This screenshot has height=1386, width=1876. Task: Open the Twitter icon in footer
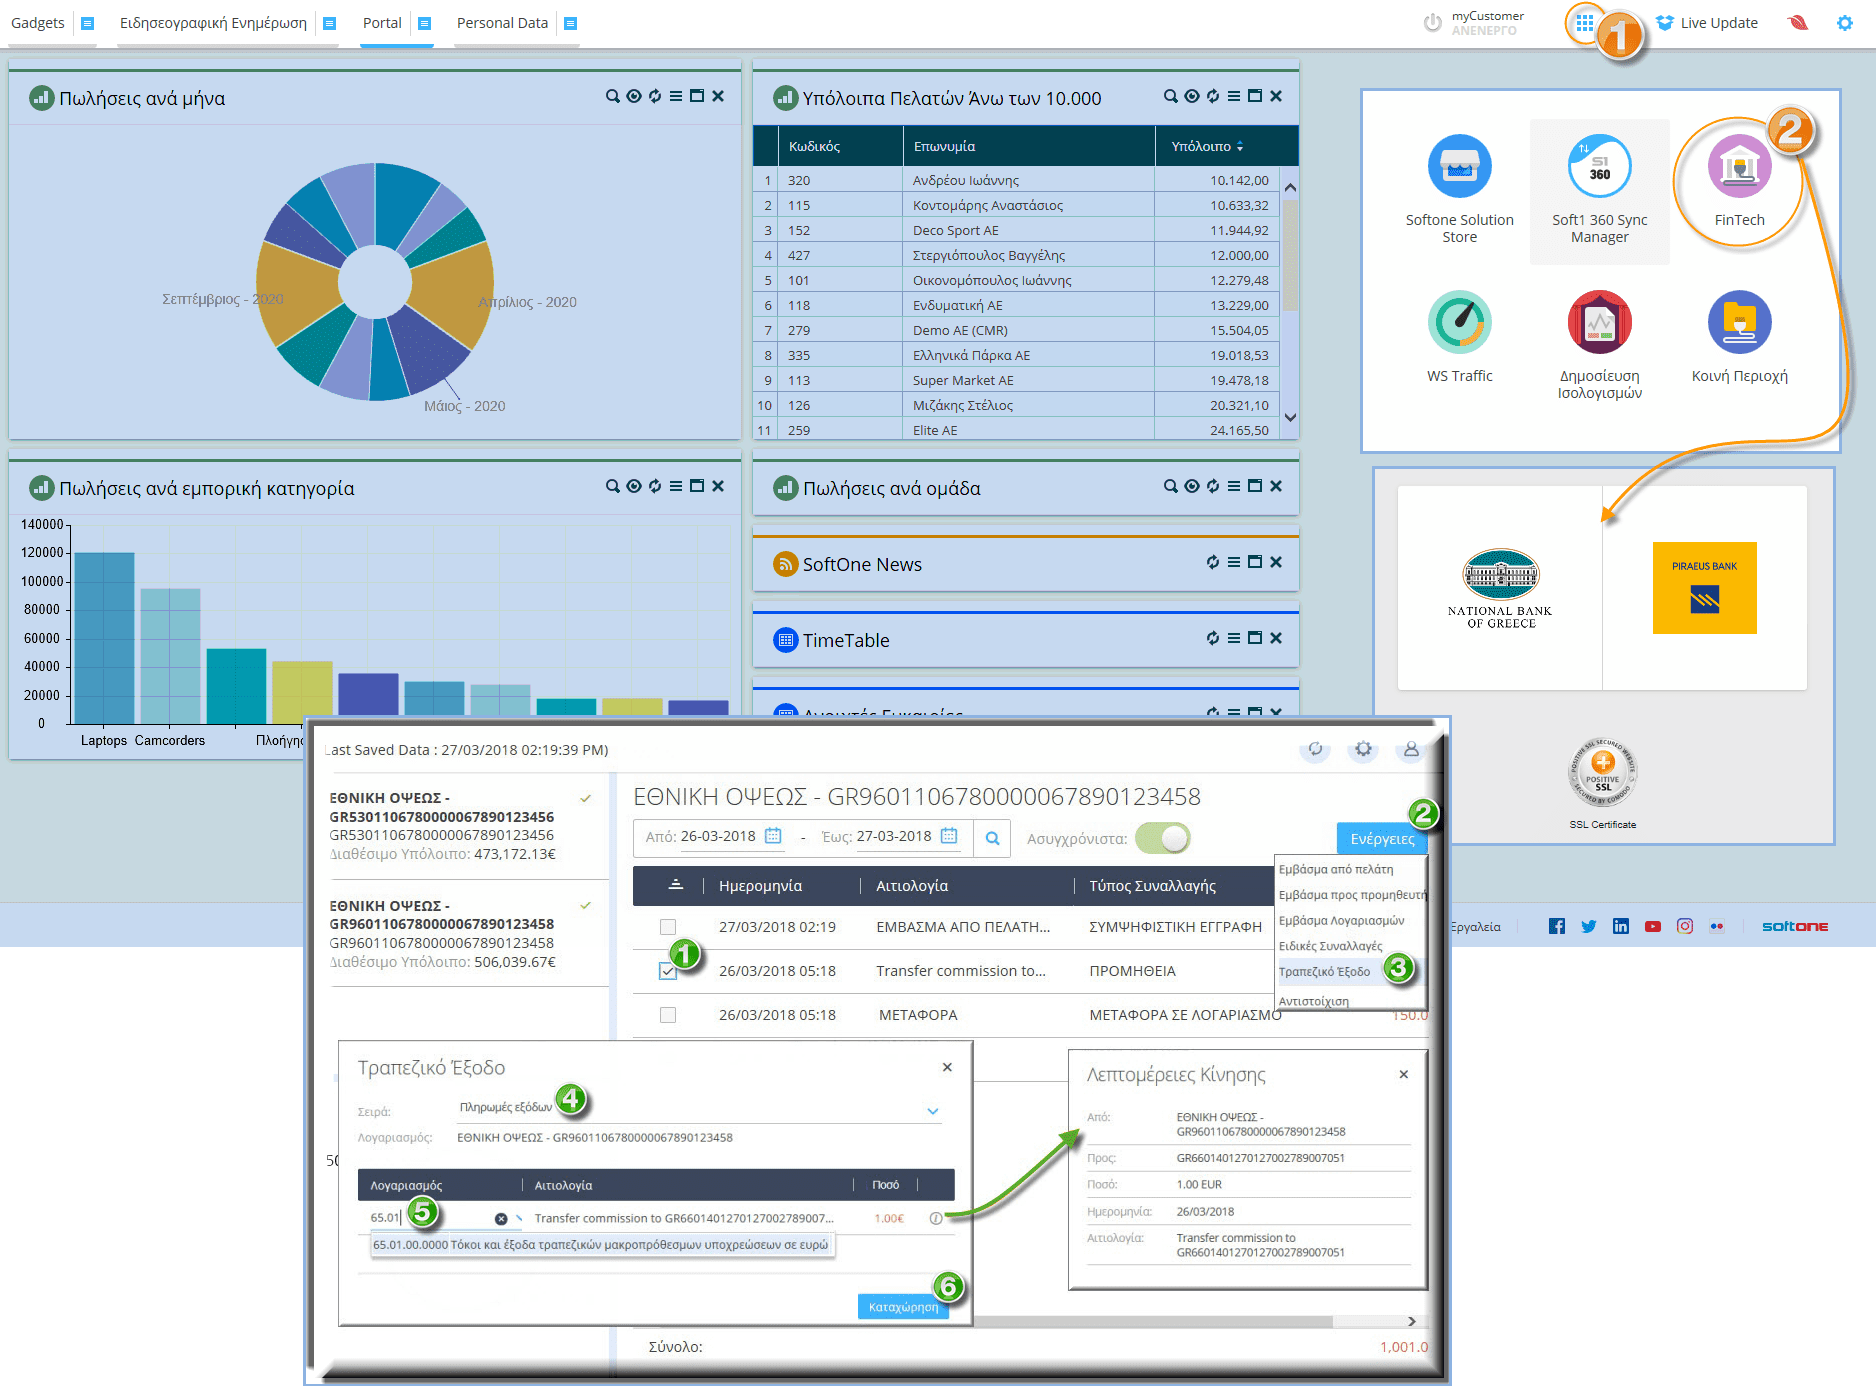[1589, 926]
